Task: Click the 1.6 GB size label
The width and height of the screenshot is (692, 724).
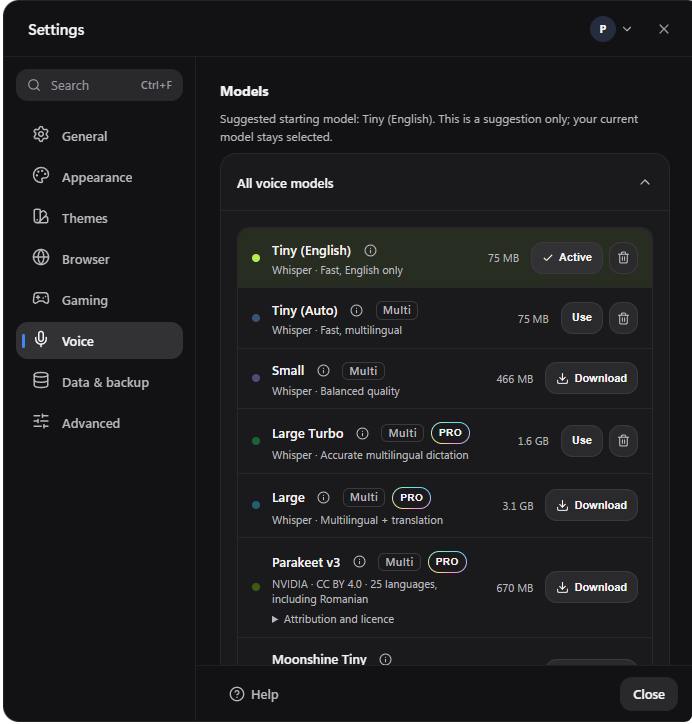Action: [533, 441]
